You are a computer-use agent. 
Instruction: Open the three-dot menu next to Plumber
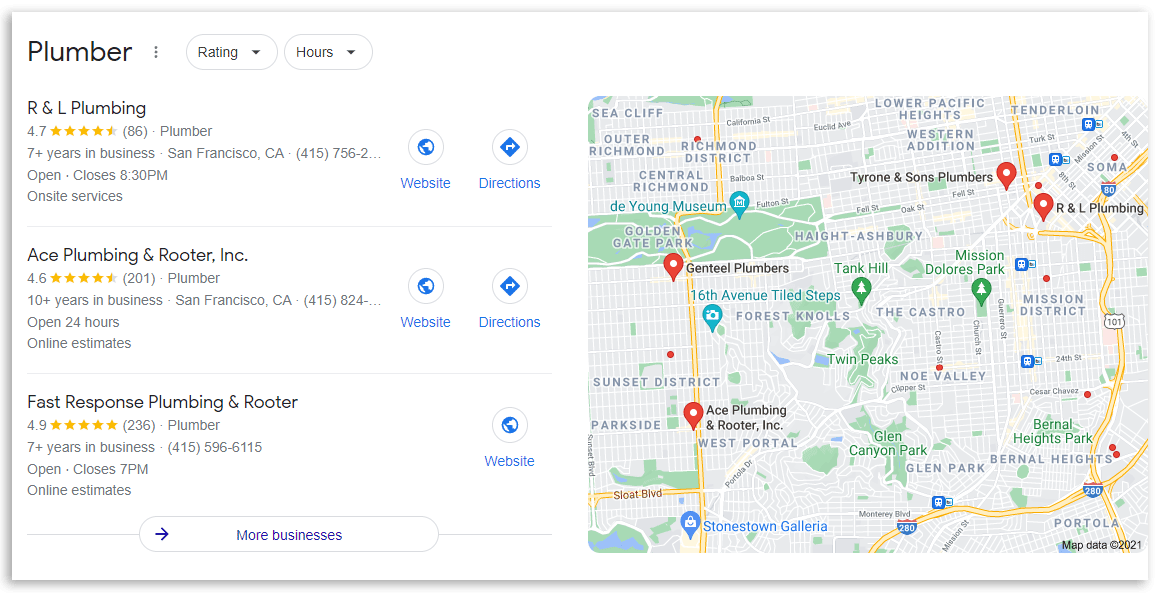tap(155, 53)
